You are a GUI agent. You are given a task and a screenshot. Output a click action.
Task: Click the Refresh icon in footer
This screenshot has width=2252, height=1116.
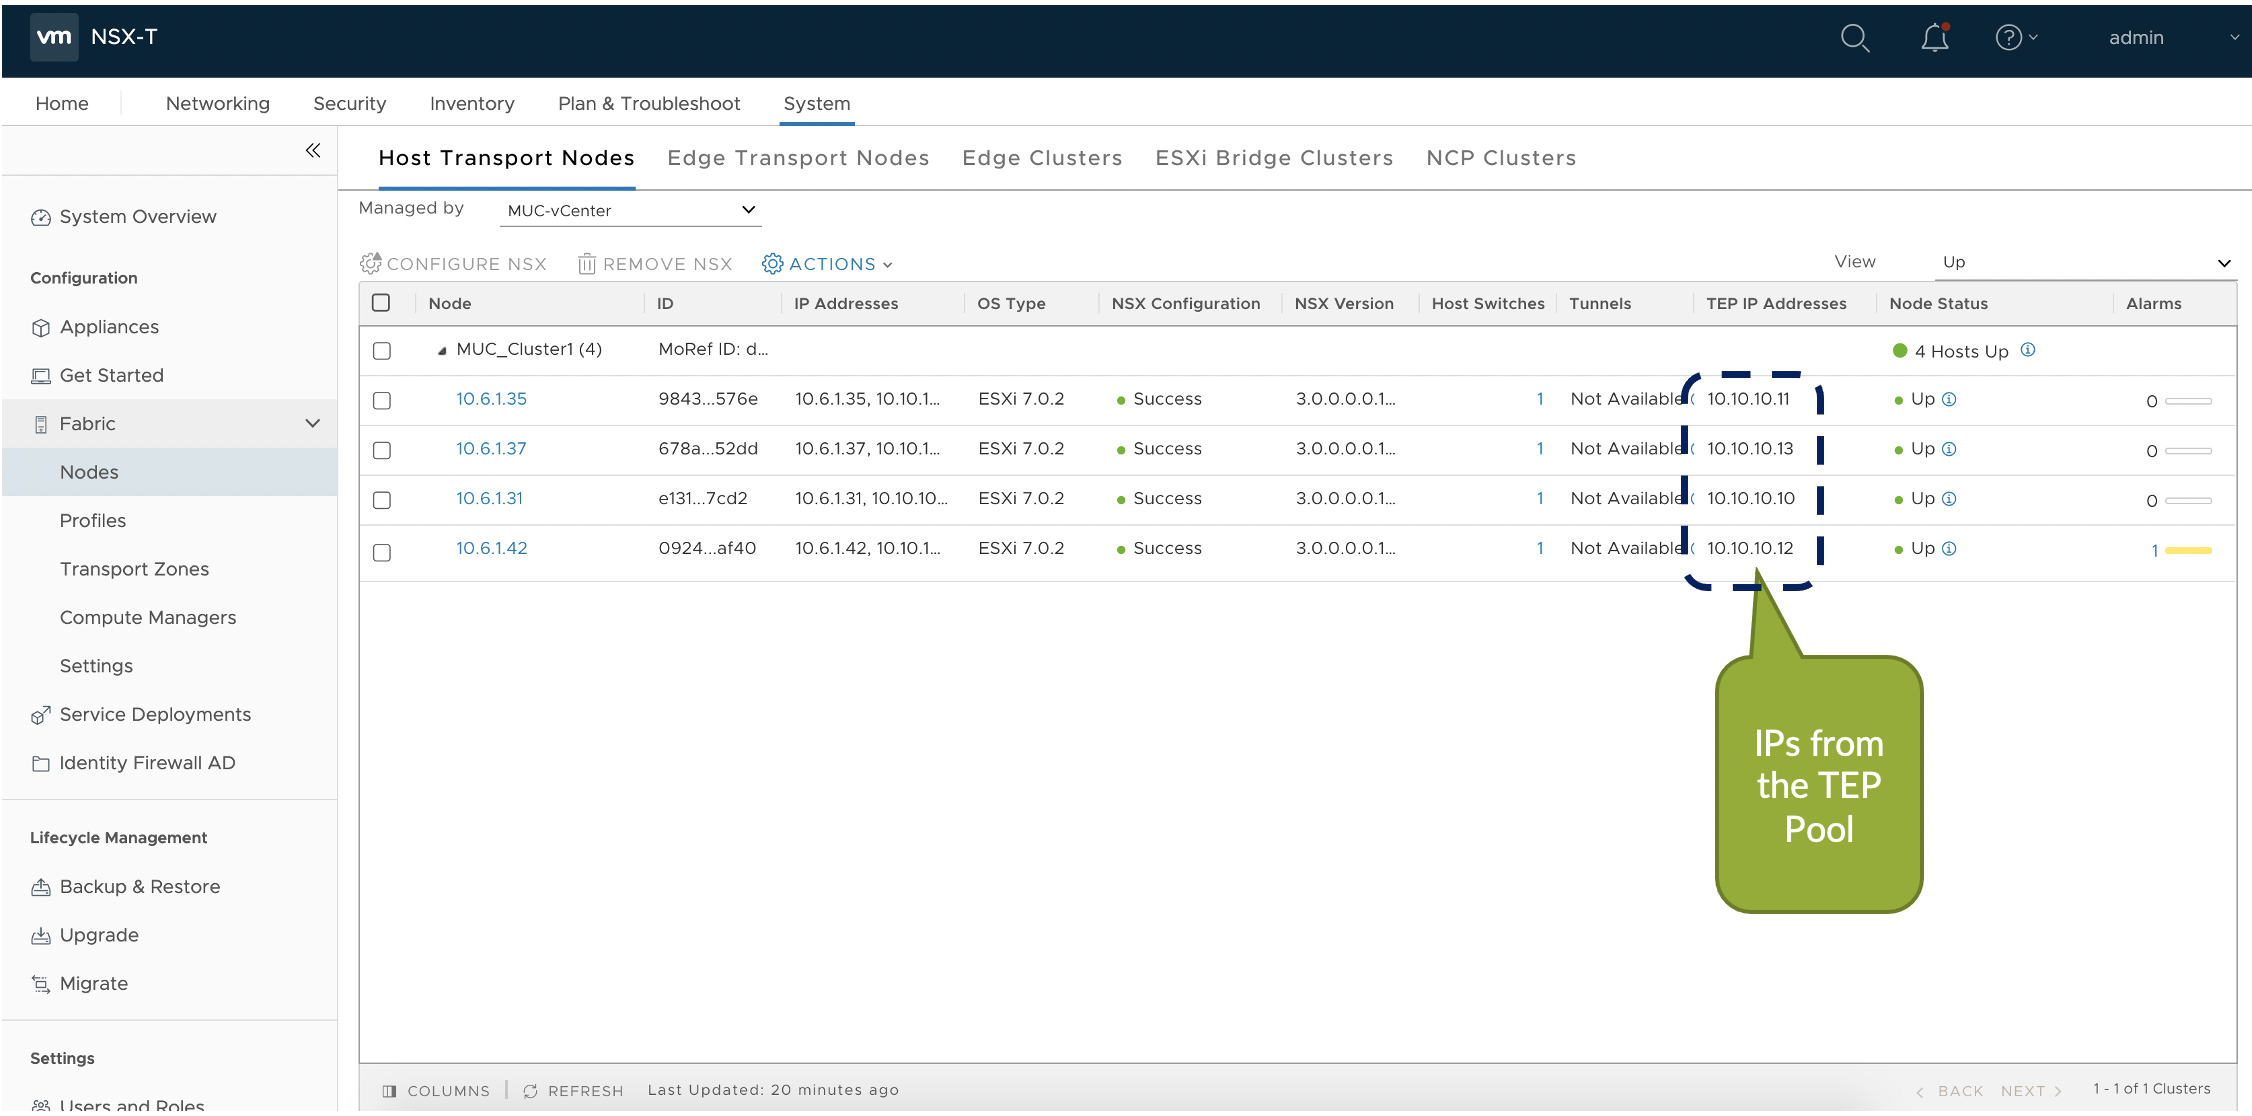click(x=531, y=1091)
